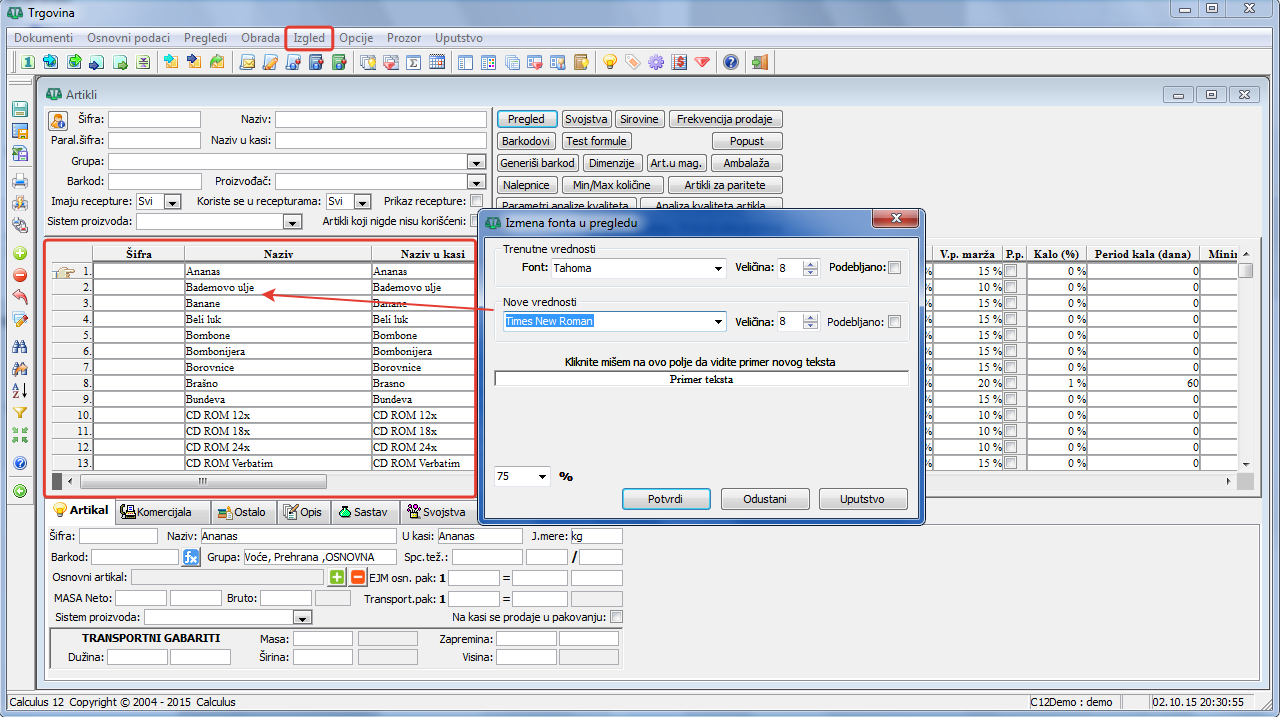Open the Grupa filter dropdown
Image resolution: width=1280 pixels, height=717 pixels.
click(476, 162)
